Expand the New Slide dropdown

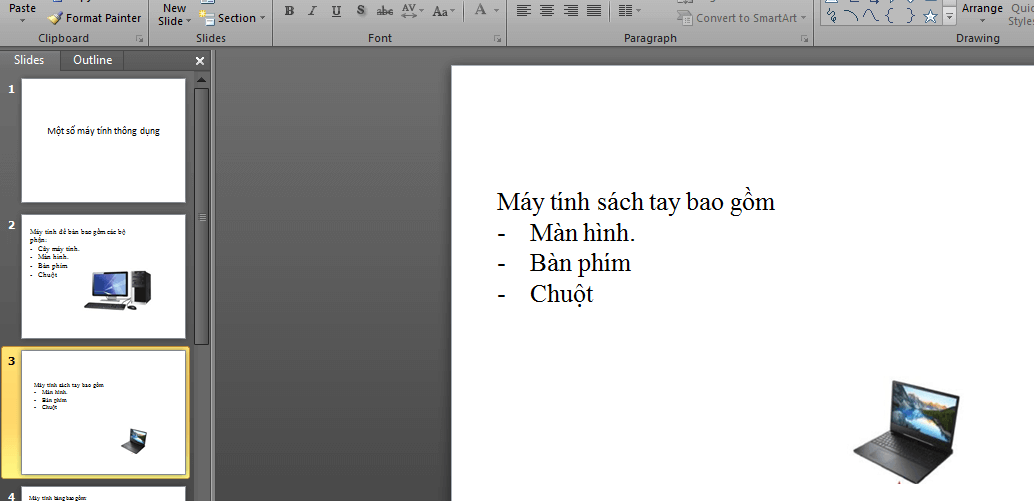174,21
